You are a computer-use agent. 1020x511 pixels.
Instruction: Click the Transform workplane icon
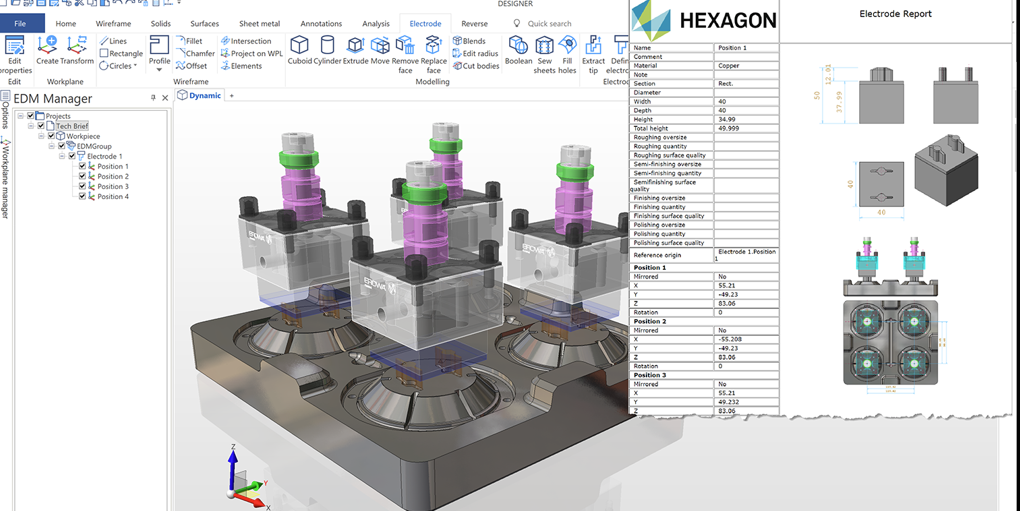77,51
